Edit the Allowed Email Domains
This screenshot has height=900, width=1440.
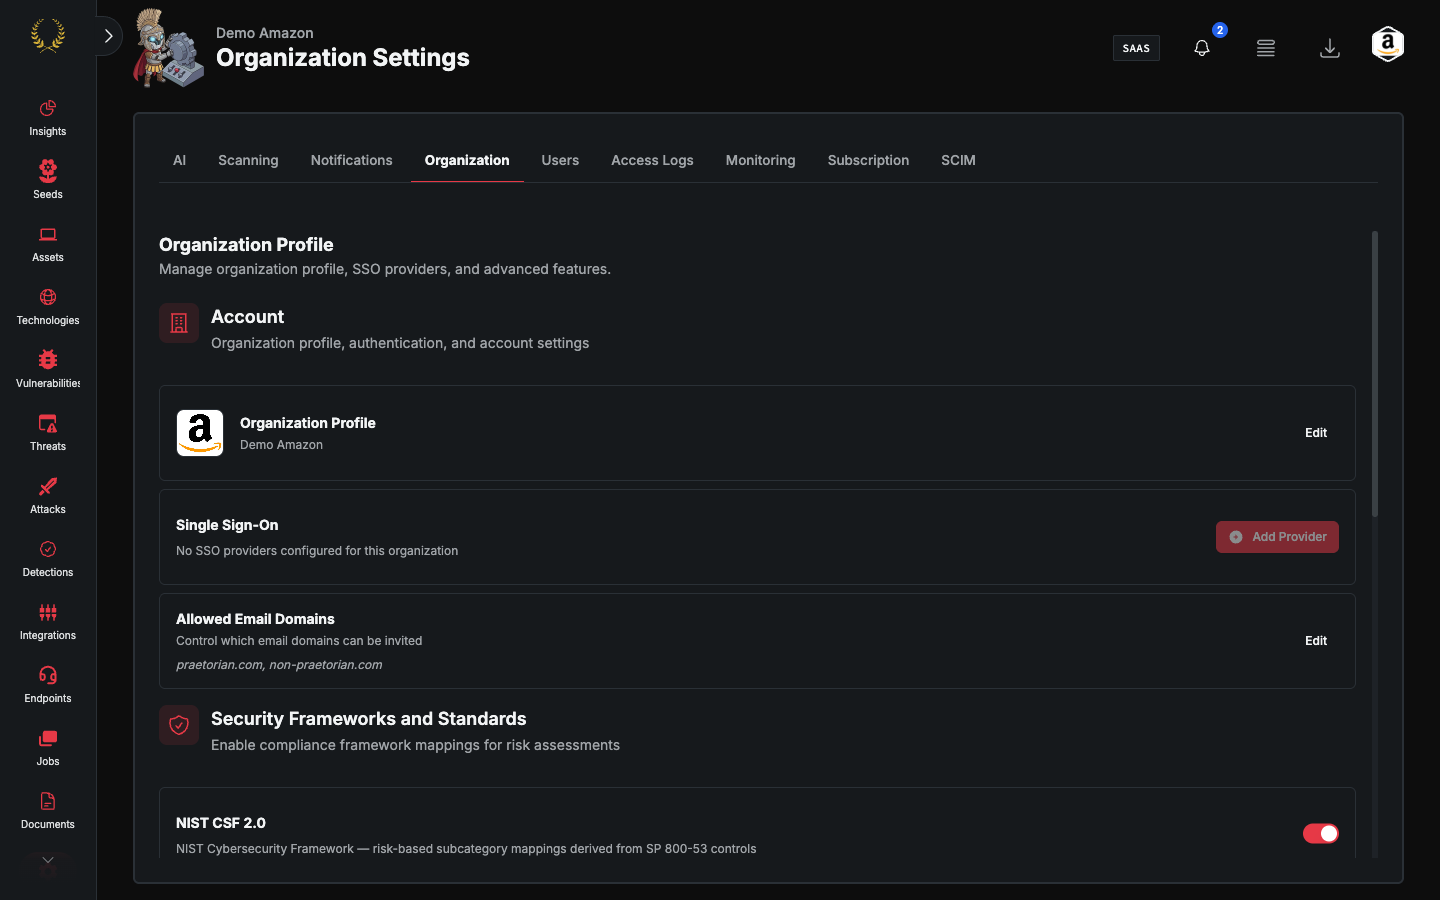pos(1316,641)
